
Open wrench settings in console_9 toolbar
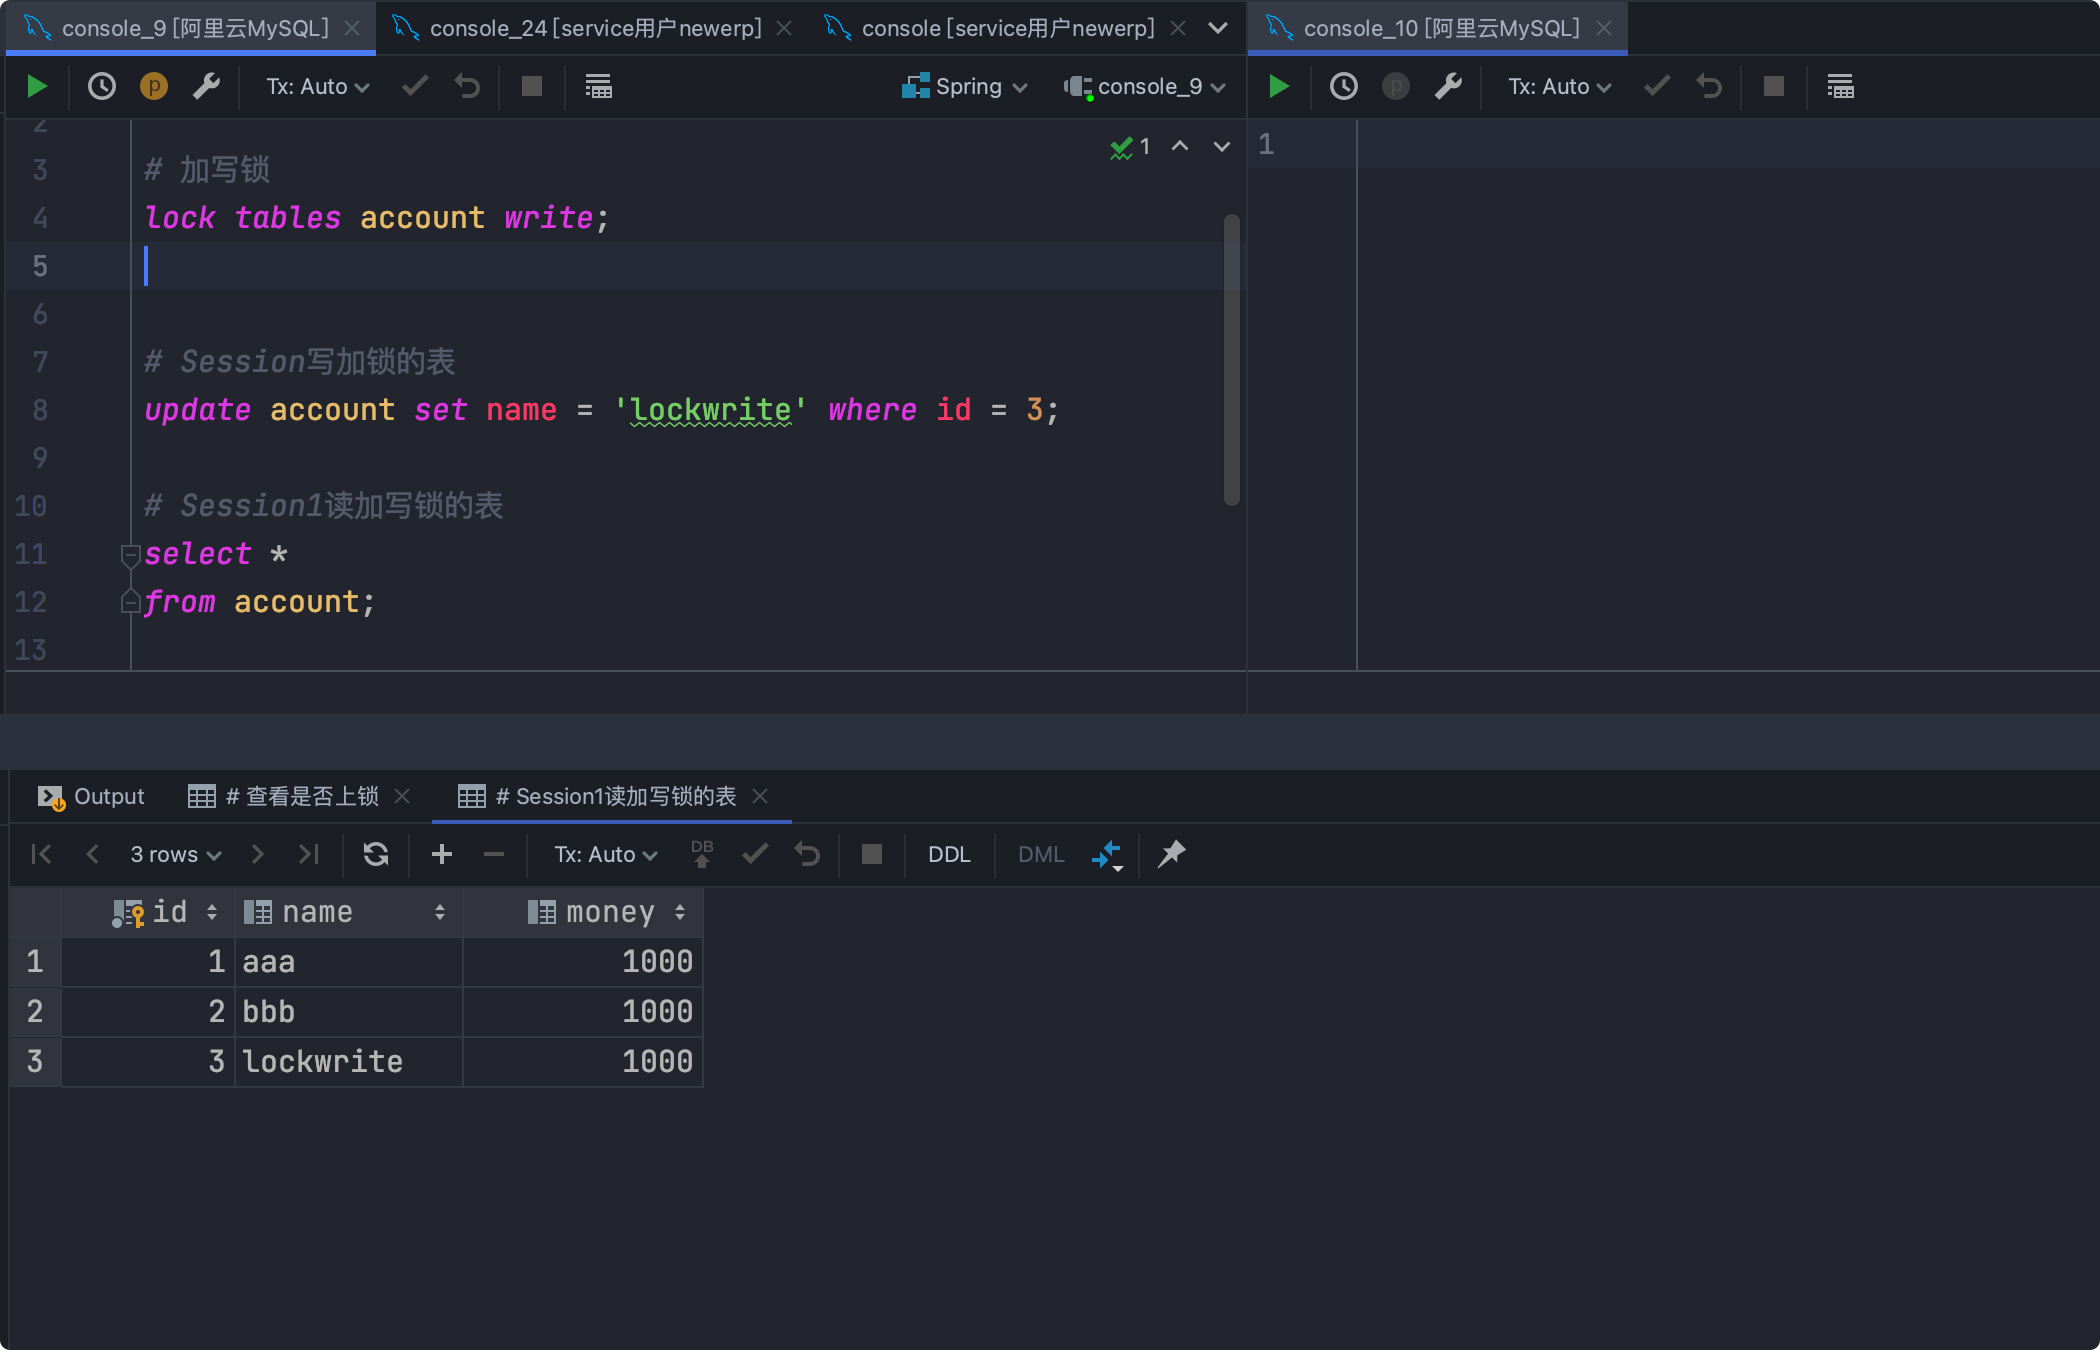click(x=206, y=87)
